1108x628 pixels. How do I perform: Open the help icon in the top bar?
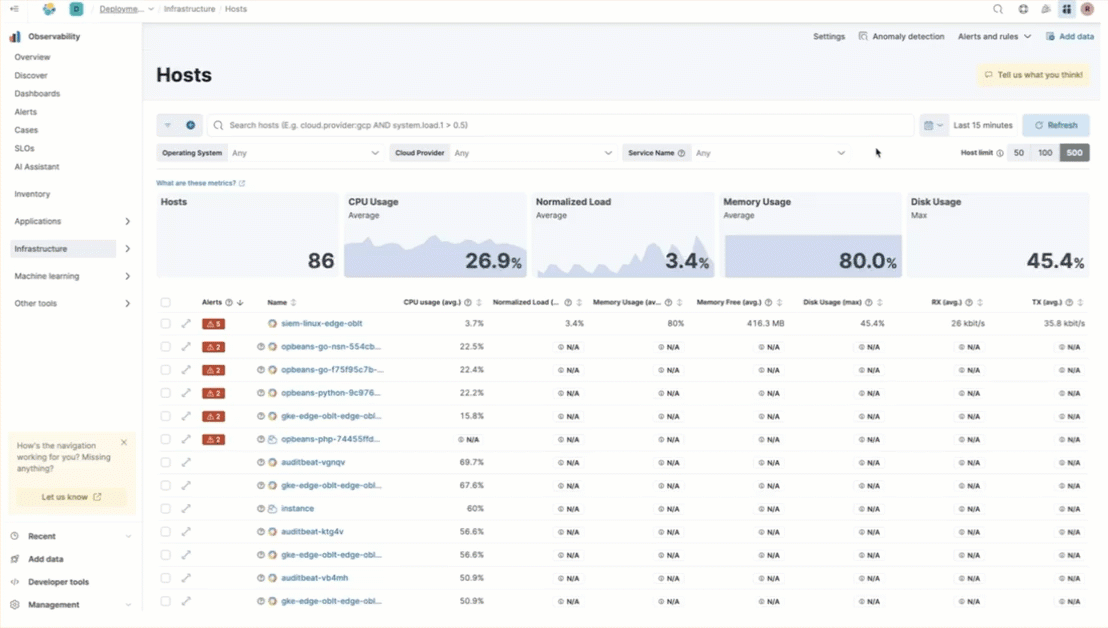pos(1023,9)
